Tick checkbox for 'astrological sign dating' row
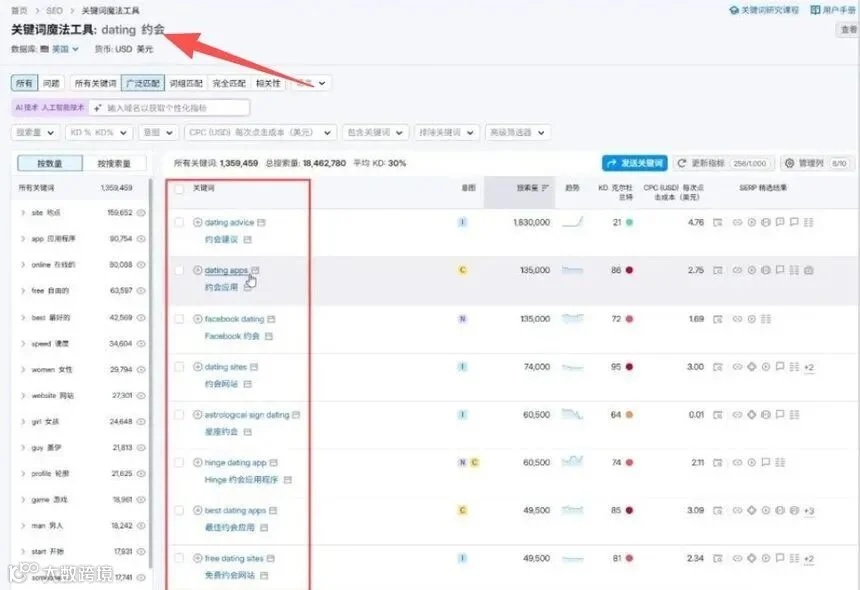Image resolution: width=860 pixels, height=590 pixels. [x=179, y=415]
